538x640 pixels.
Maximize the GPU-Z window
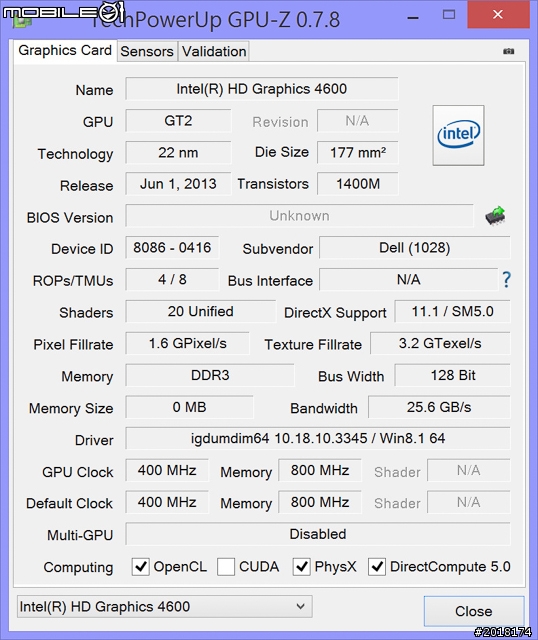click(x=449, y=15)
